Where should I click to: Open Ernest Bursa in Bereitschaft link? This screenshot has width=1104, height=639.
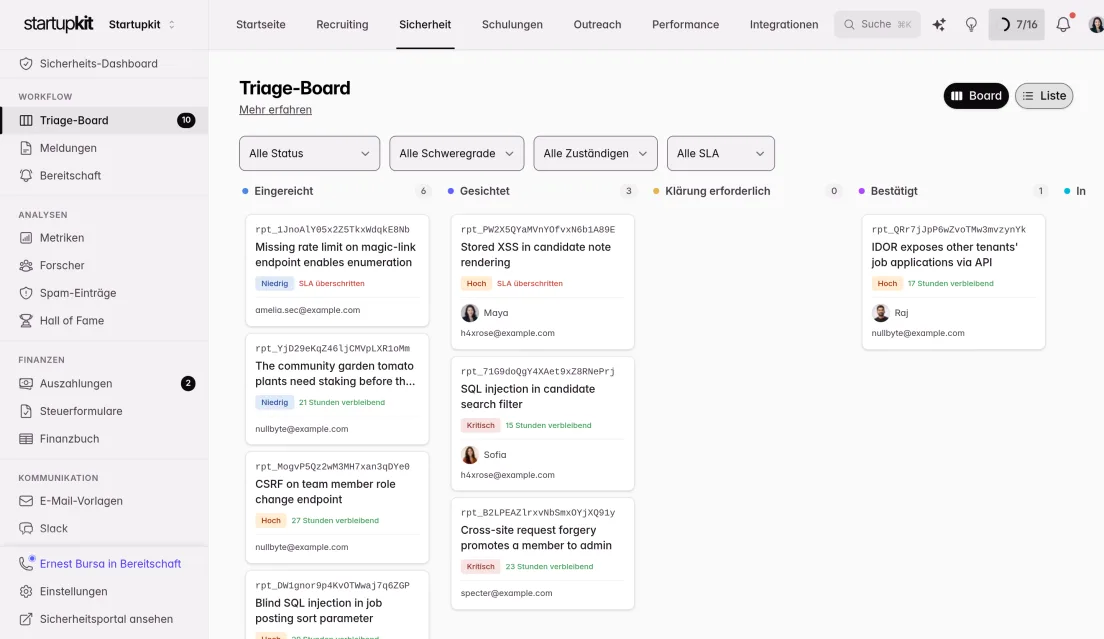(111, 564)
